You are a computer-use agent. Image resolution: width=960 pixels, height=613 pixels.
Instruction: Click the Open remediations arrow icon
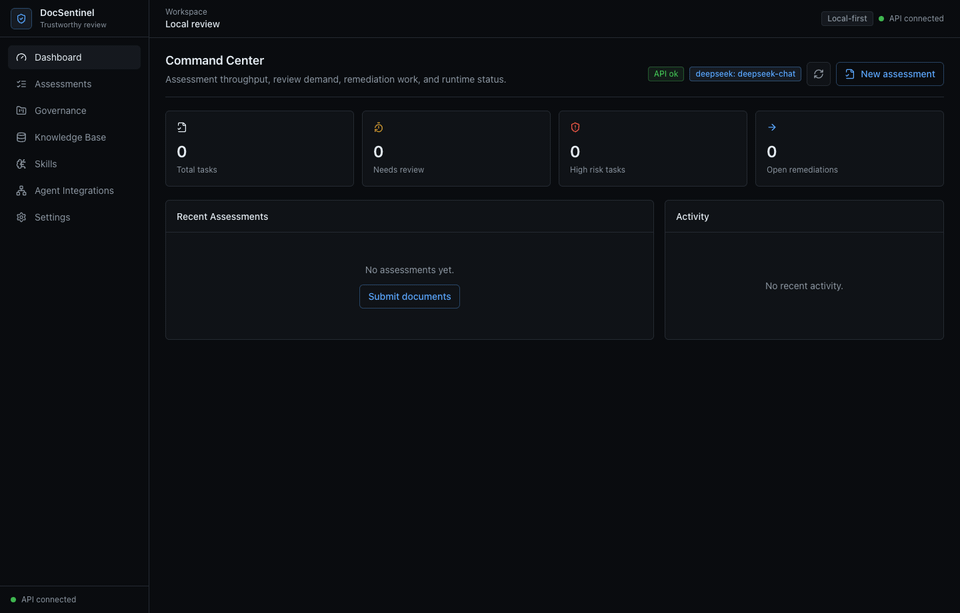[772, 127]
